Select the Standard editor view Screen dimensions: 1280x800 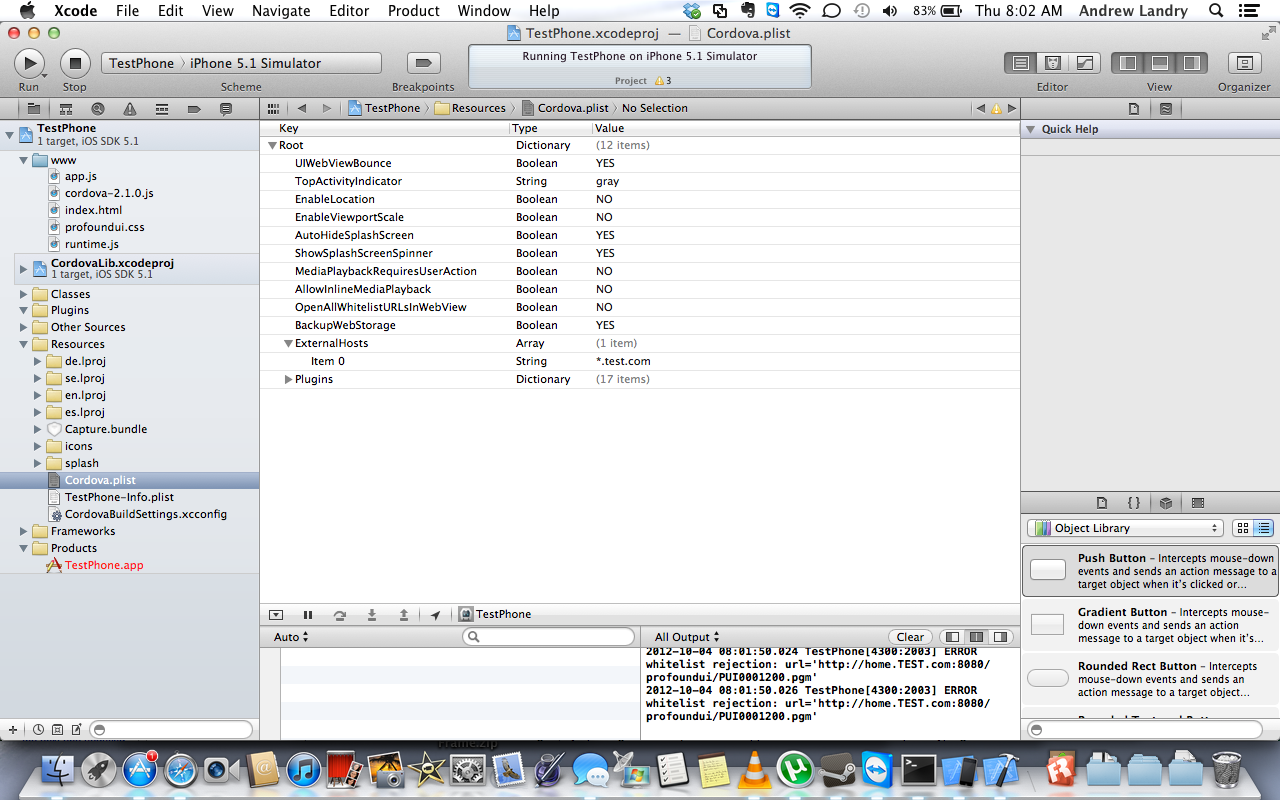click(1021, 63)
